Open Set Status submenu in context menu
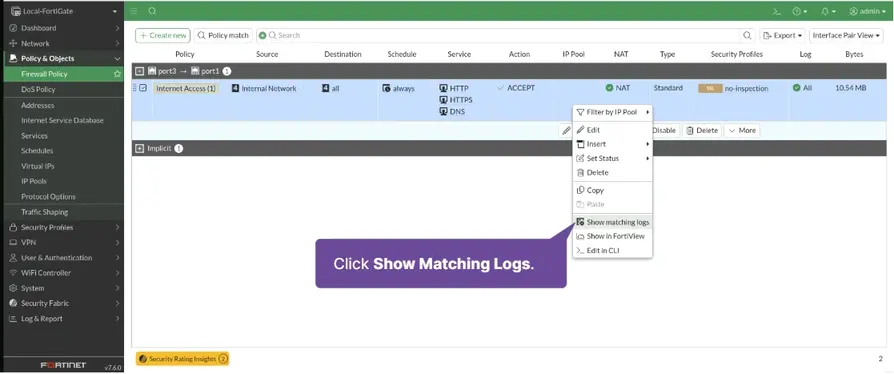 (x=612, y=158)
